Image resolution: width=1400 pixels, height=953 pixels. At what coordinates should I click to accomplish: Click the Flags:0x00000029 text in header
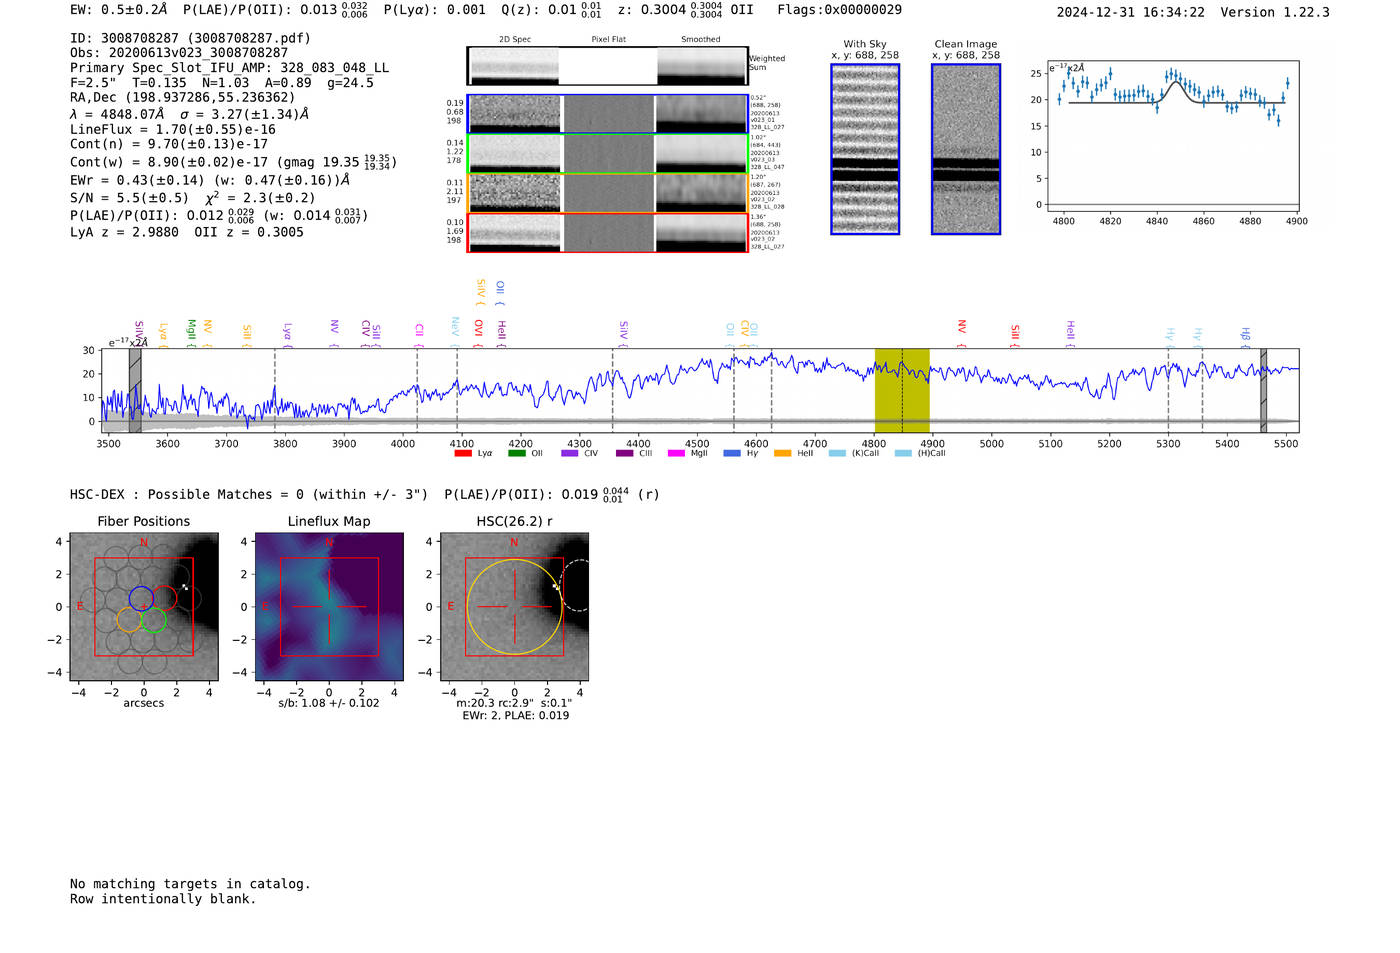839,10
